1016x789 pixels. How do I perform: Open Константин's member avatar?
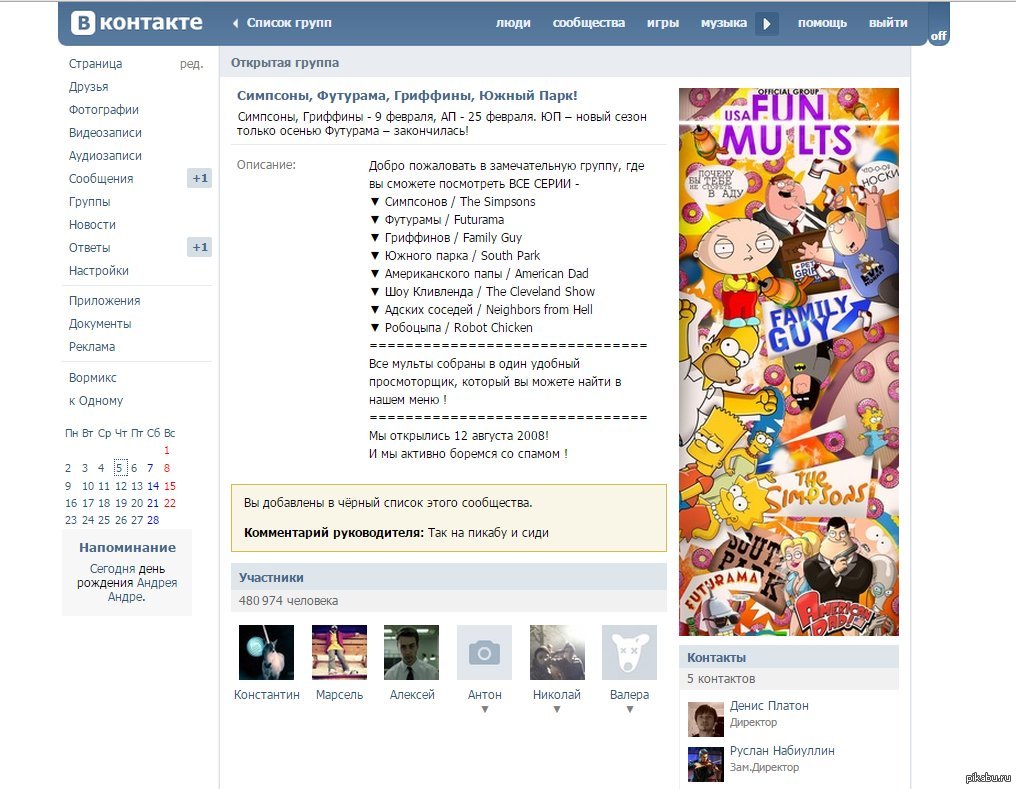[x=266, y=652]
